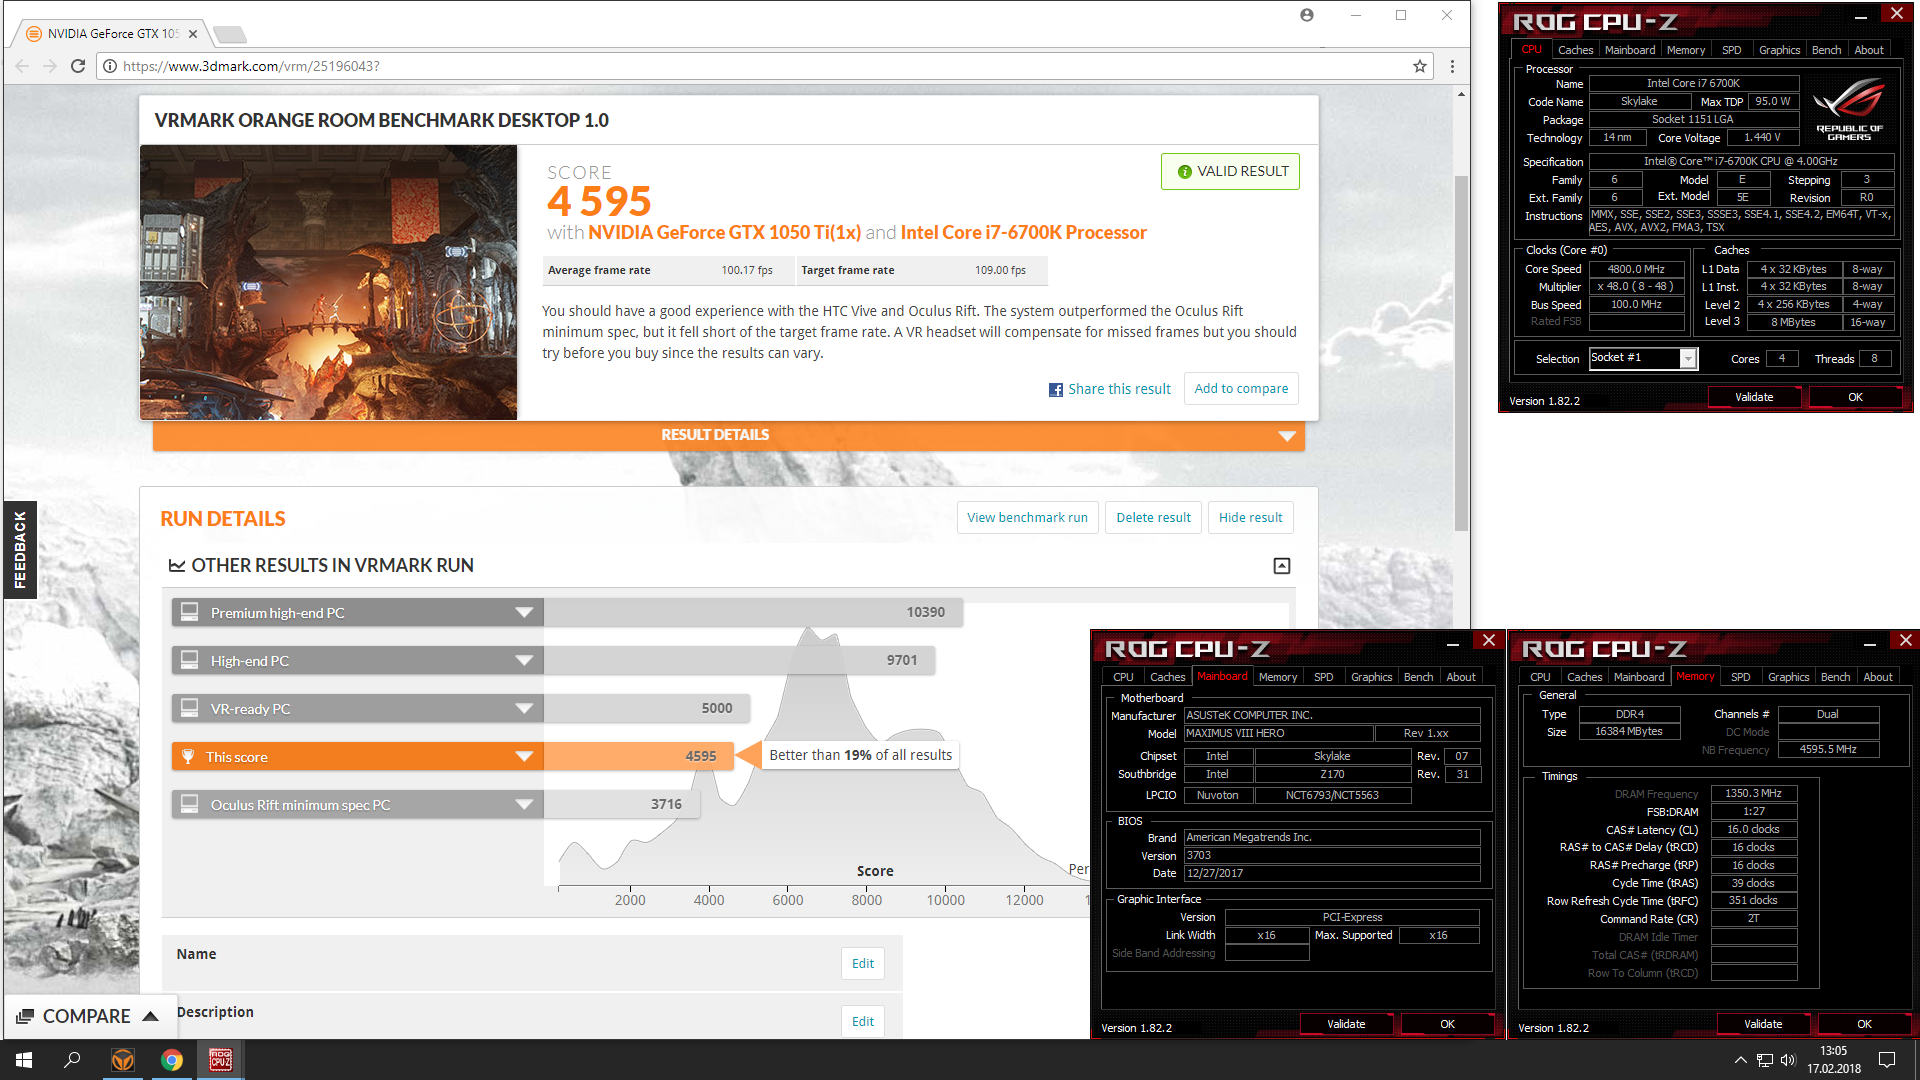Click Delete result button
This screenshot has width=1920, height=1080.
(1153, 517)
